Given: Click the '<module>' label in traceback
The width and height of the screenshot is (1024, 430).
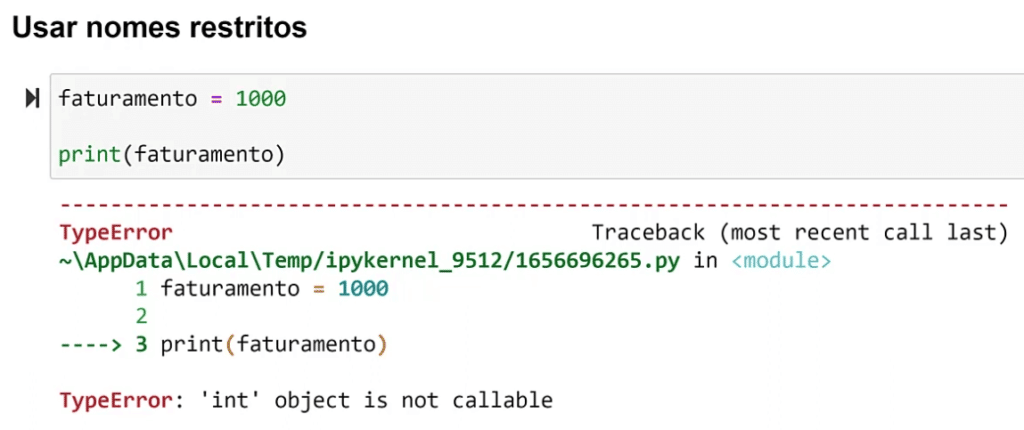Looking at the screenshot, I should [781, 261].
